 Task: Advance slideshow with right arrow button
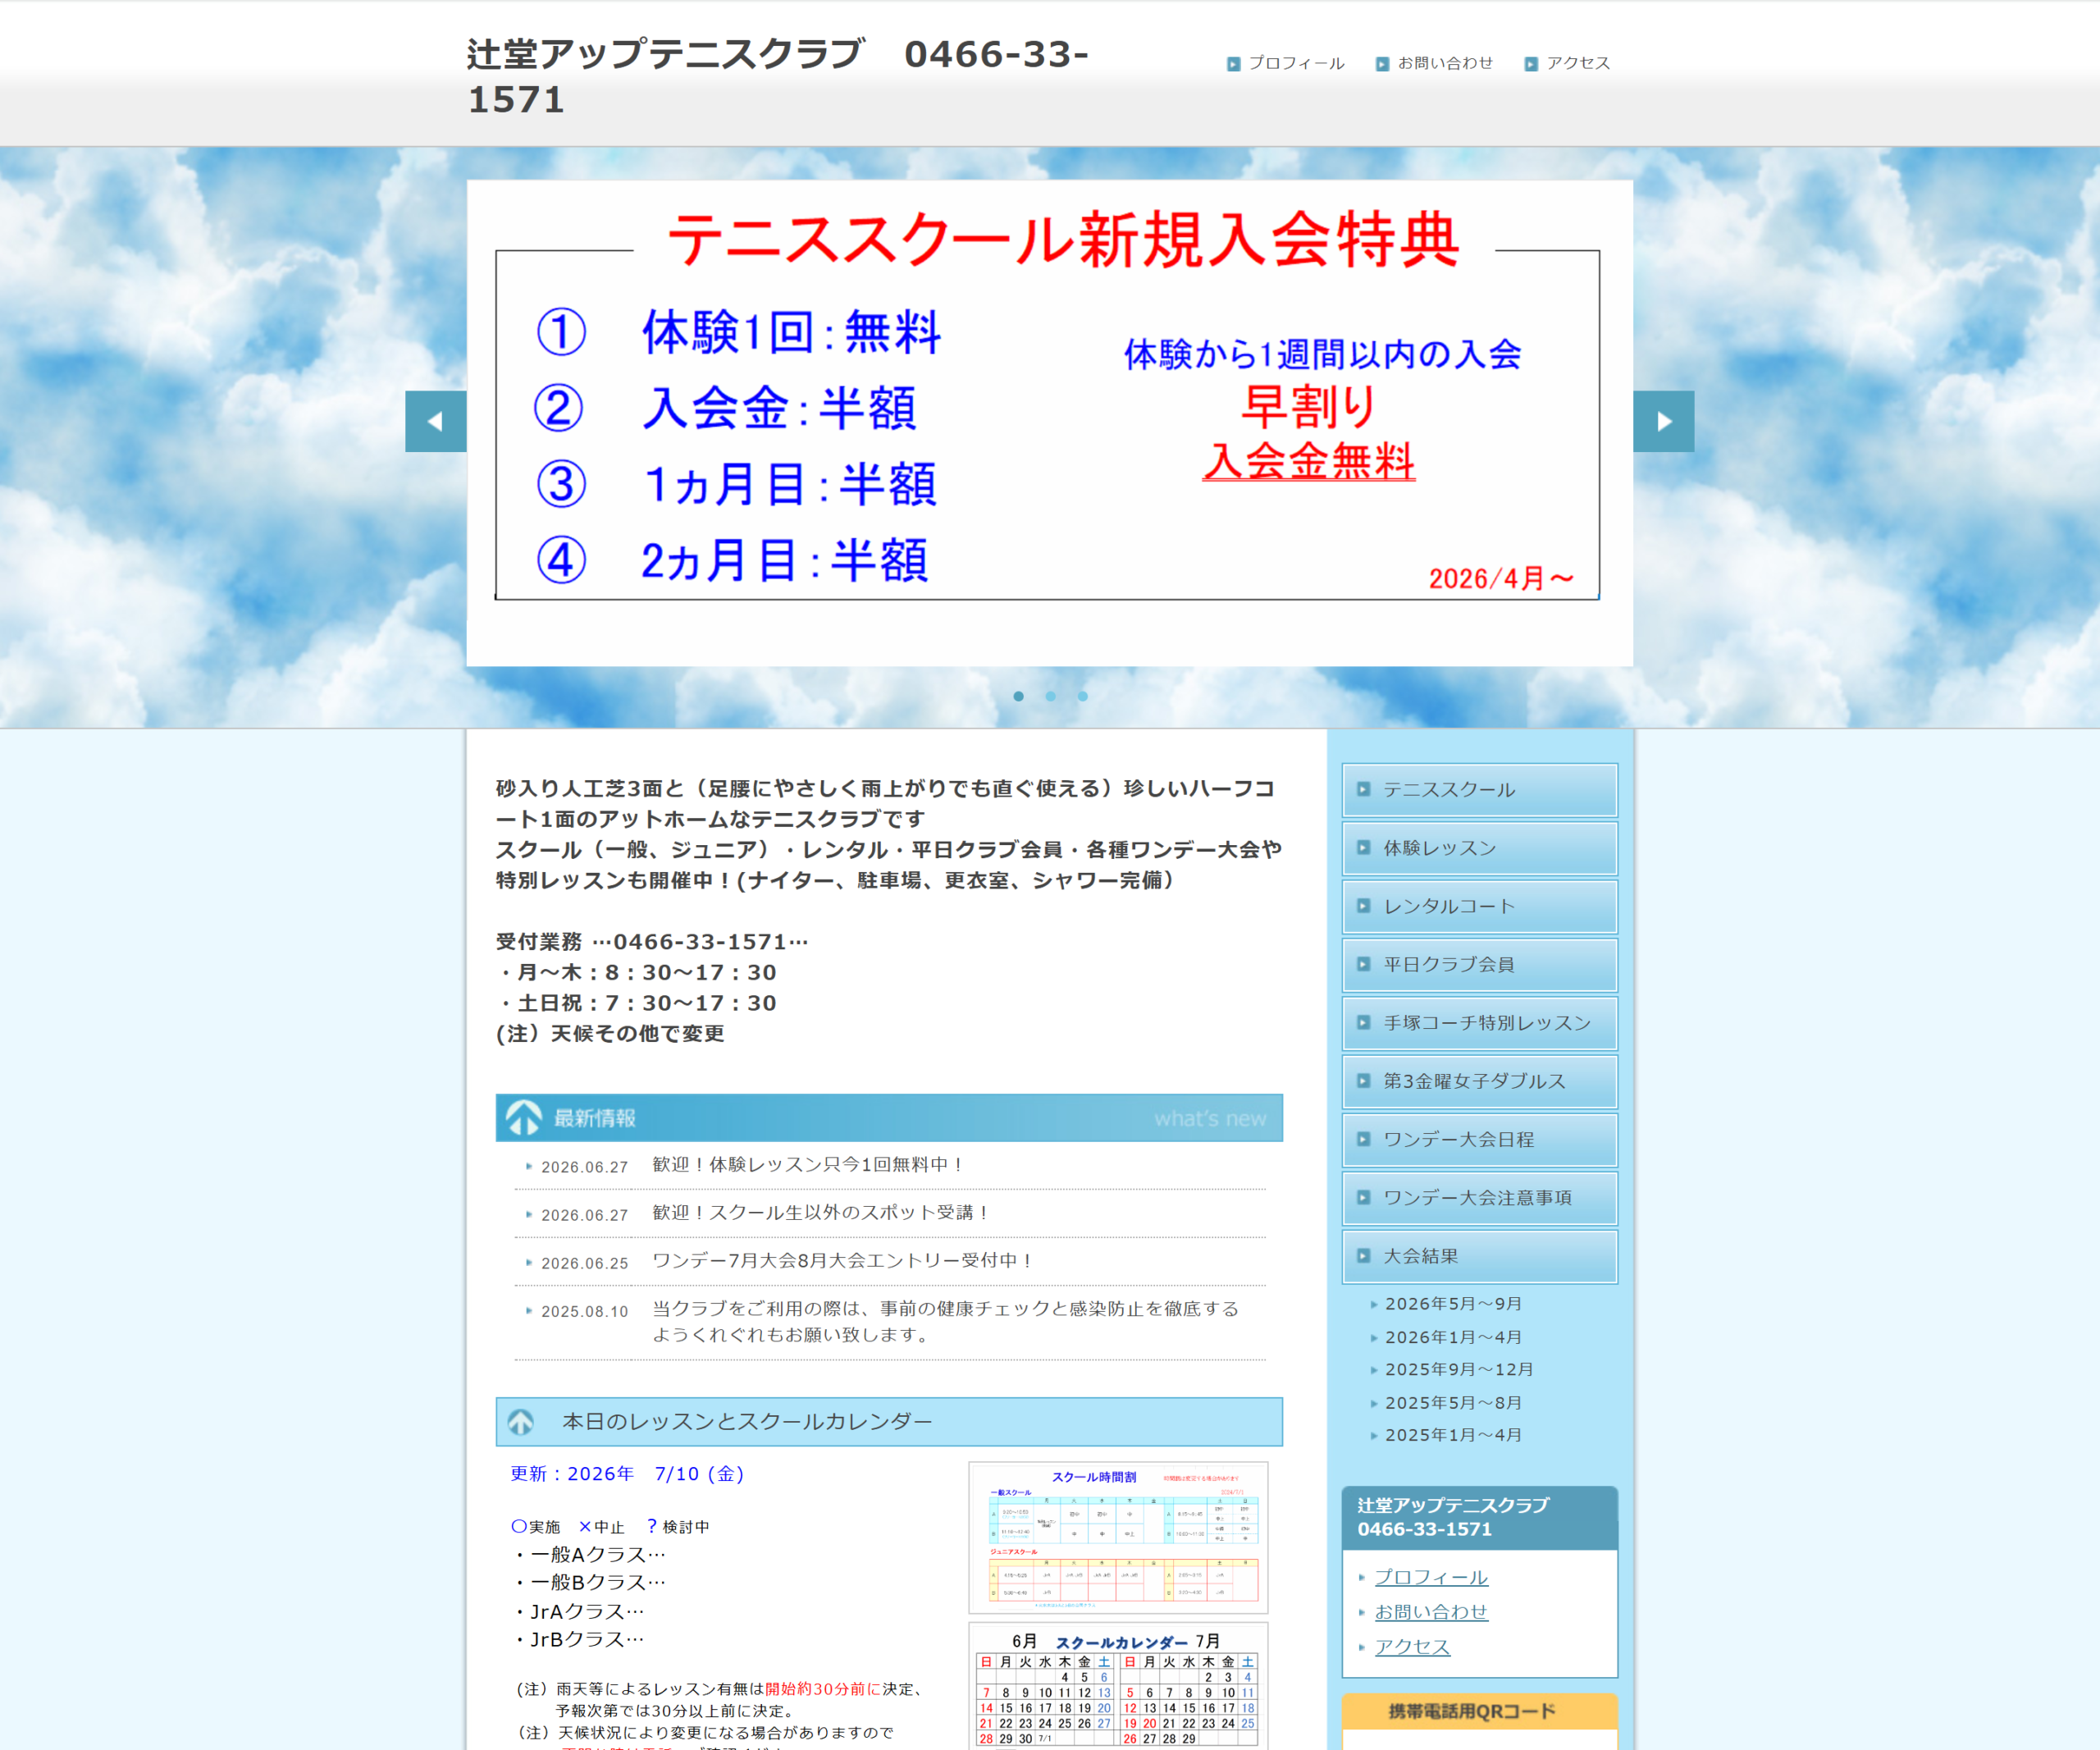point(1663,421)
